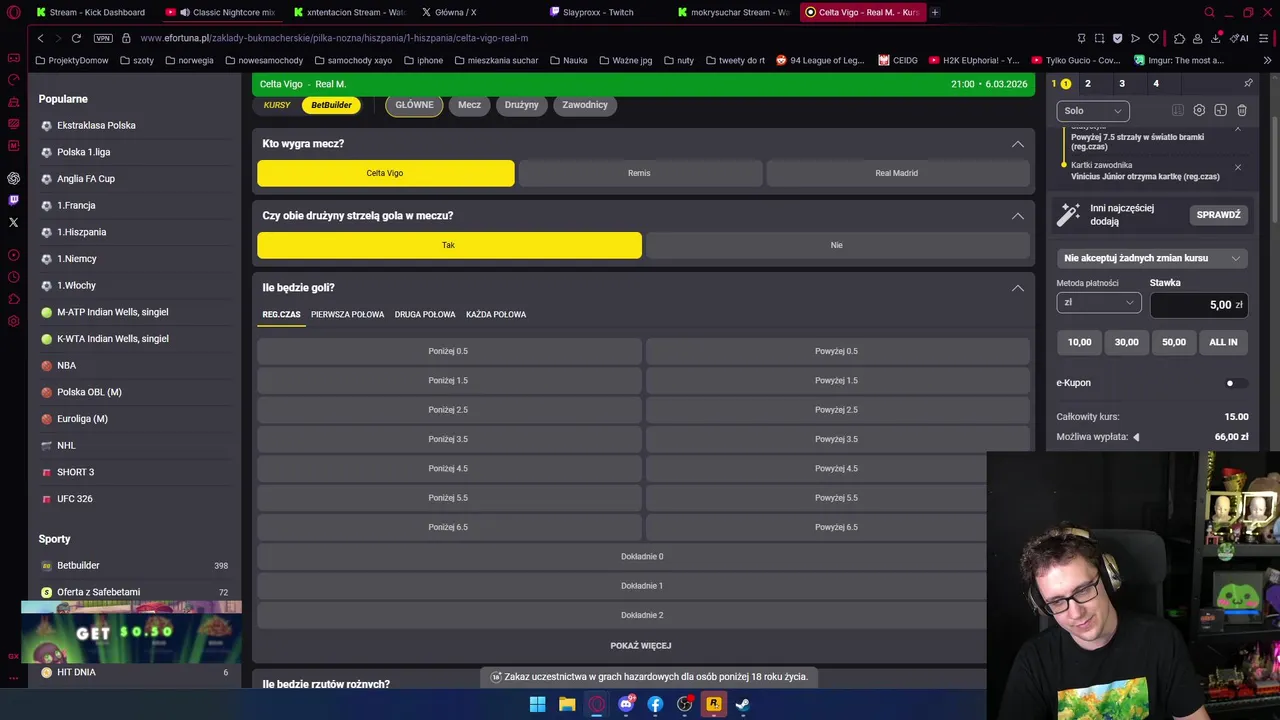This screenshot has height=720, width=1280.
Task: Switch to KAŻDA POŁOWA tab
Action: point(496,314)
